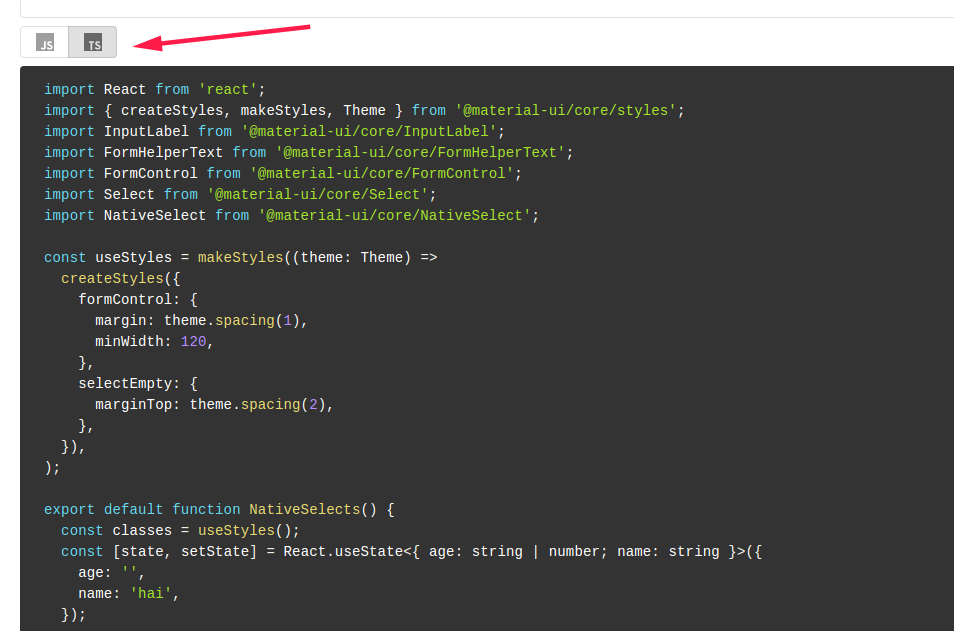Switch to the TS language version
954x631 pixels.
(92, 42)
